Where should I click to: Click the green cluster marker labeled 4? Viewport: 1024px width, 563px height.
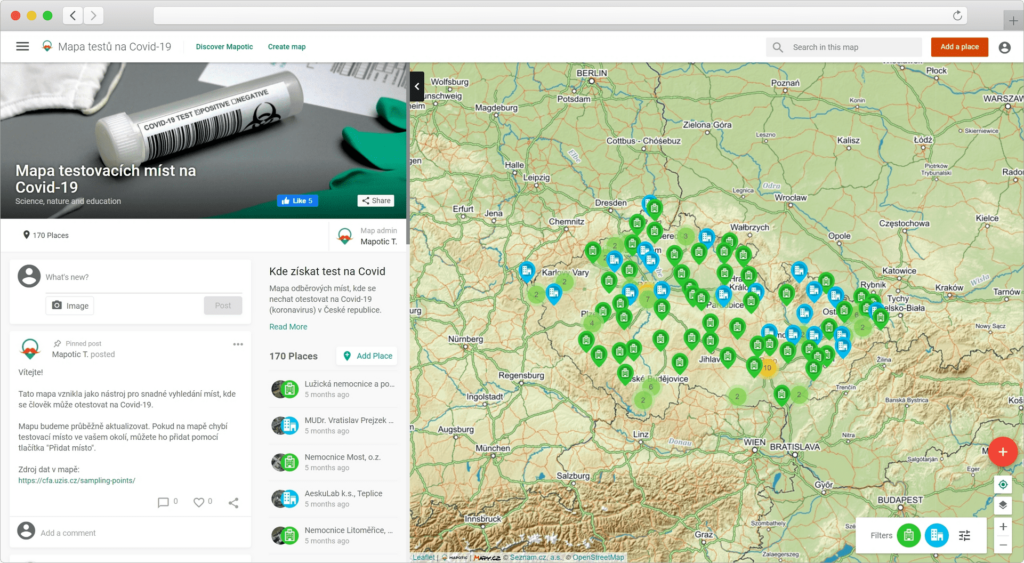pos(592,323)
